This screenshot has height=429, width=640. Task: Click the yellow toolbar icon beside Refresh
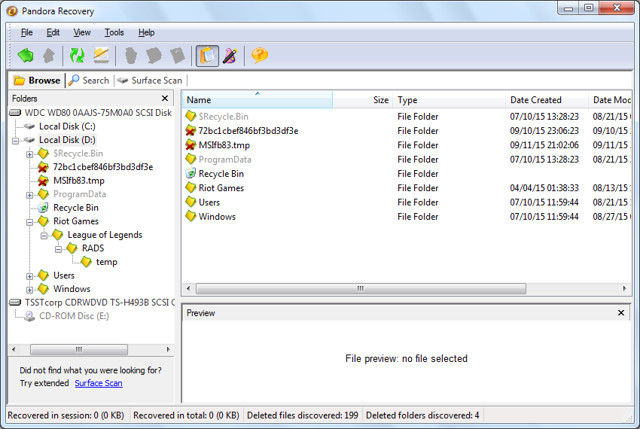[101, 55]
